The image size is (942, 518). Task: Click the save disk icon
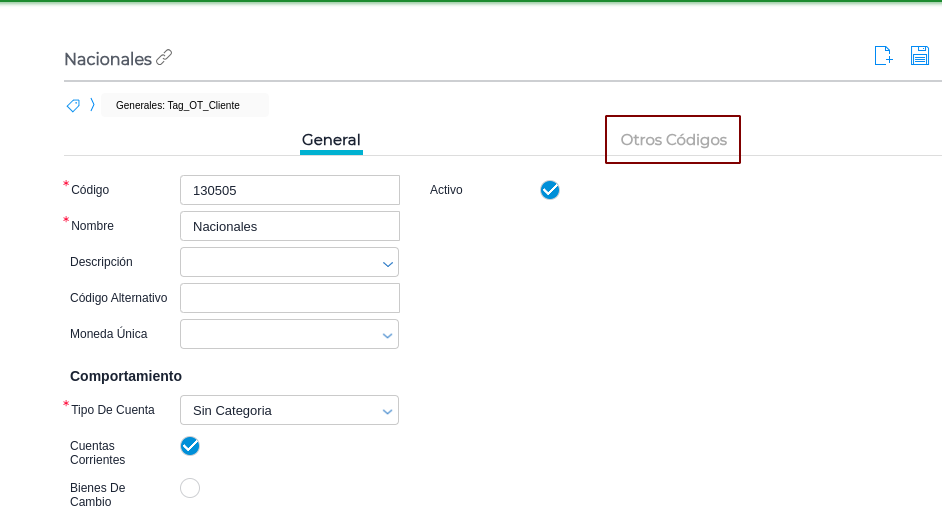tap(920, 56)
